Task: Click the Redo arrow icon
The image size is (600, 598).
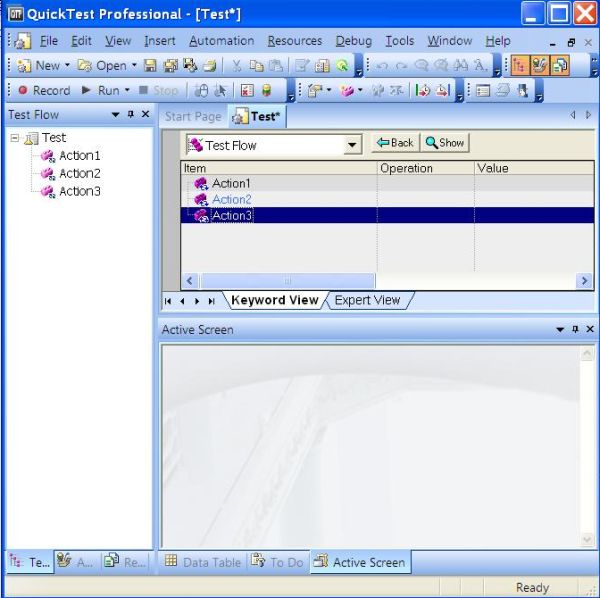Action: pos(401,66)
